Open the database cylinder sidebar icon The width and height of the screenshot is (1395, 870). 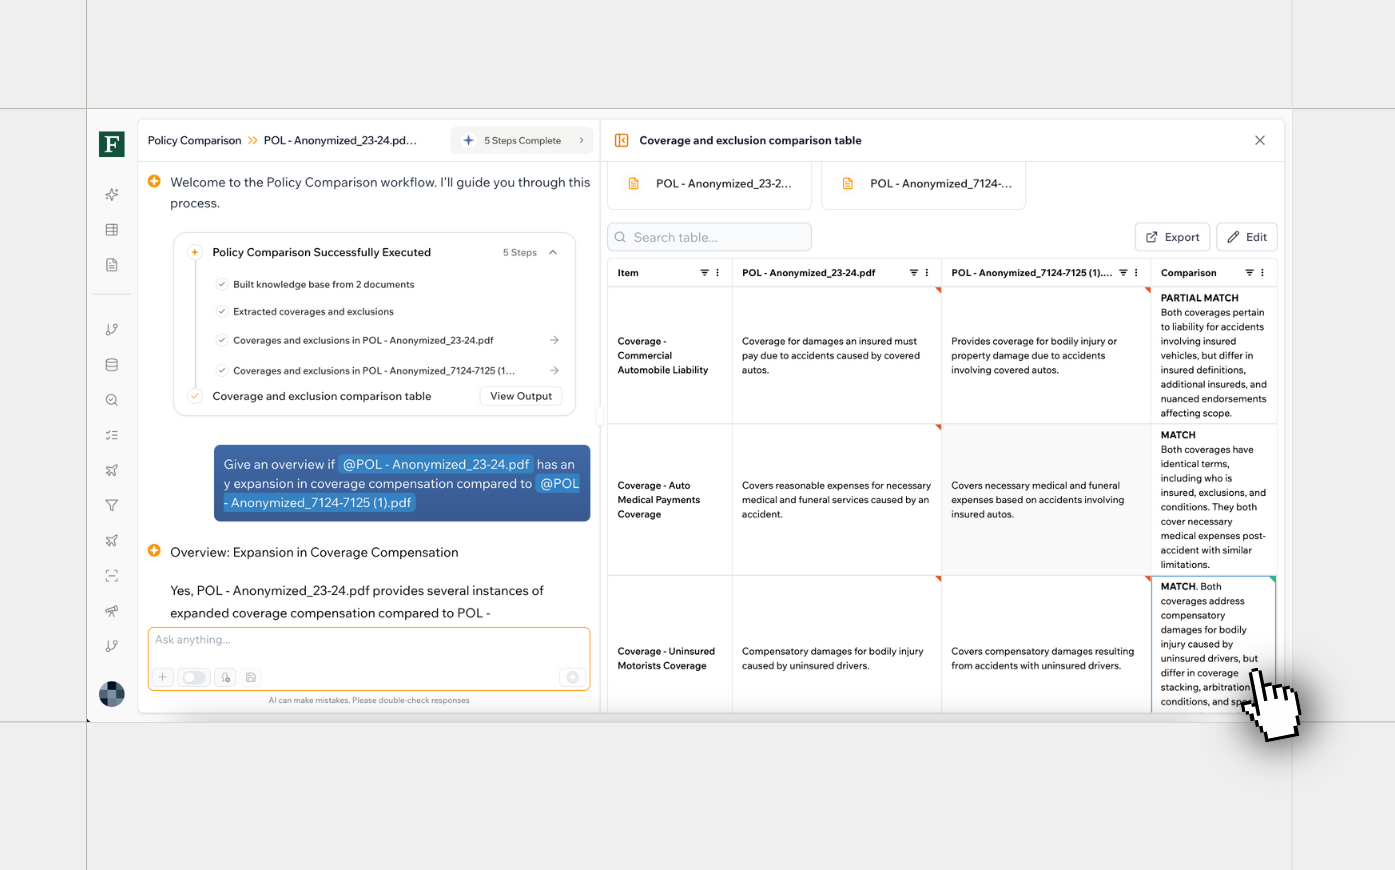tap(112, 365)
